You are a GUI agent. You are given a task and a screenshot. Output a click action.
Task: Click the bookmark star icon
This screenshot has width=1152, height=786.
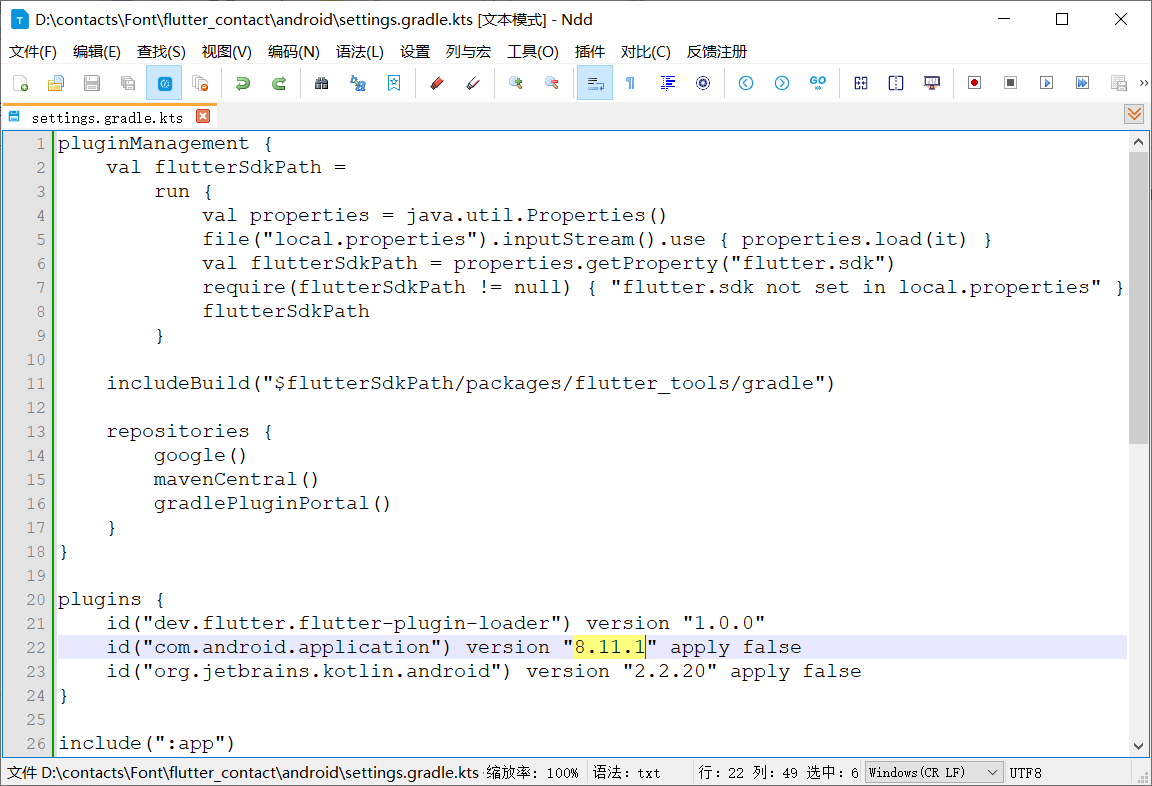(394, 83)
